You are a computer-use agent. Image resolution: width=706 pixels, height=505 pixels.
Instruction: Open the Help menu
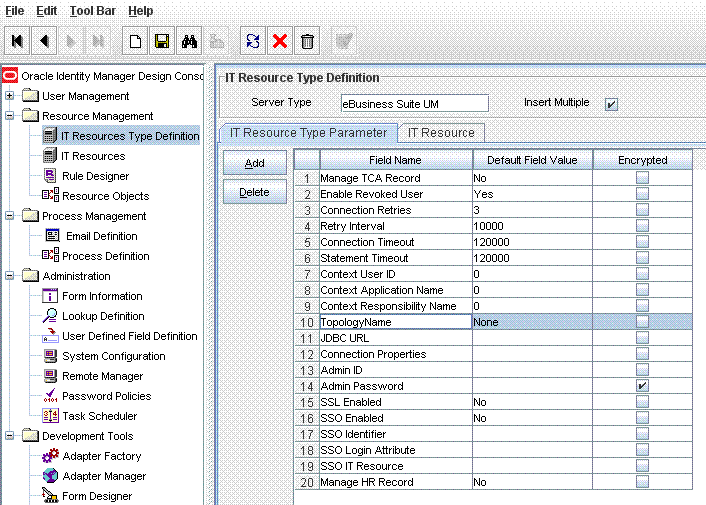click(x=140, y=10)
